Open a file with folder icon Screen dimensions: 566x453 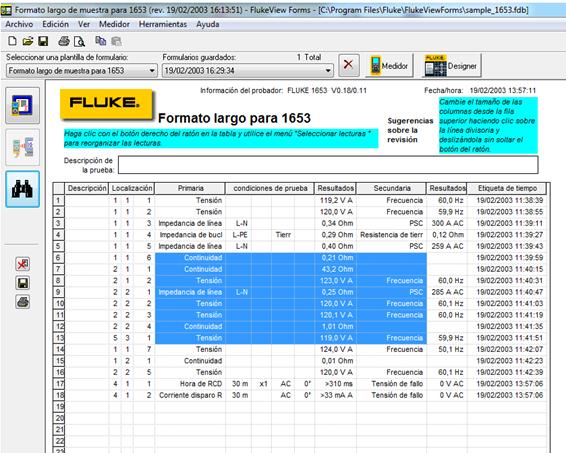[x=28, y=41]
